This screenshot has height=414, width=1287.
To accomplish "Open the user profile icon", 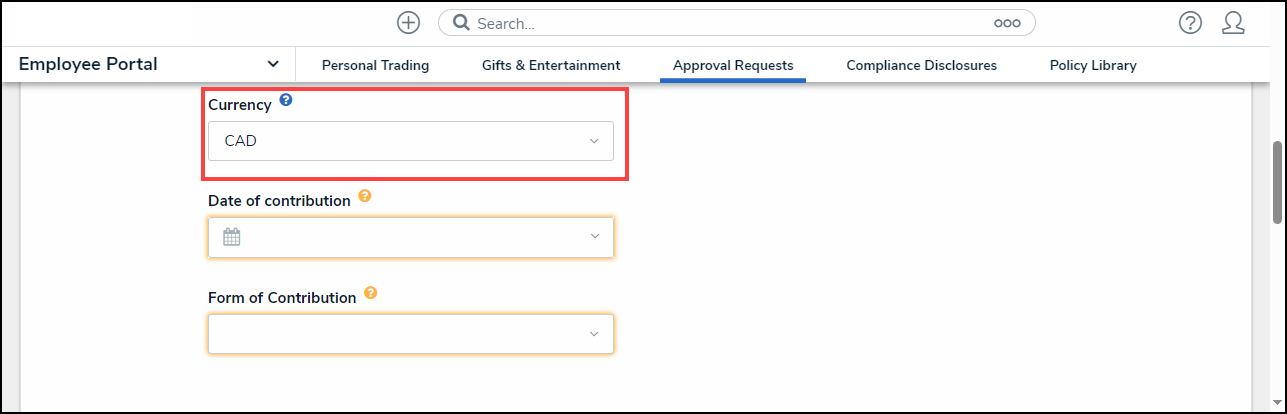I will [1233, 23].
